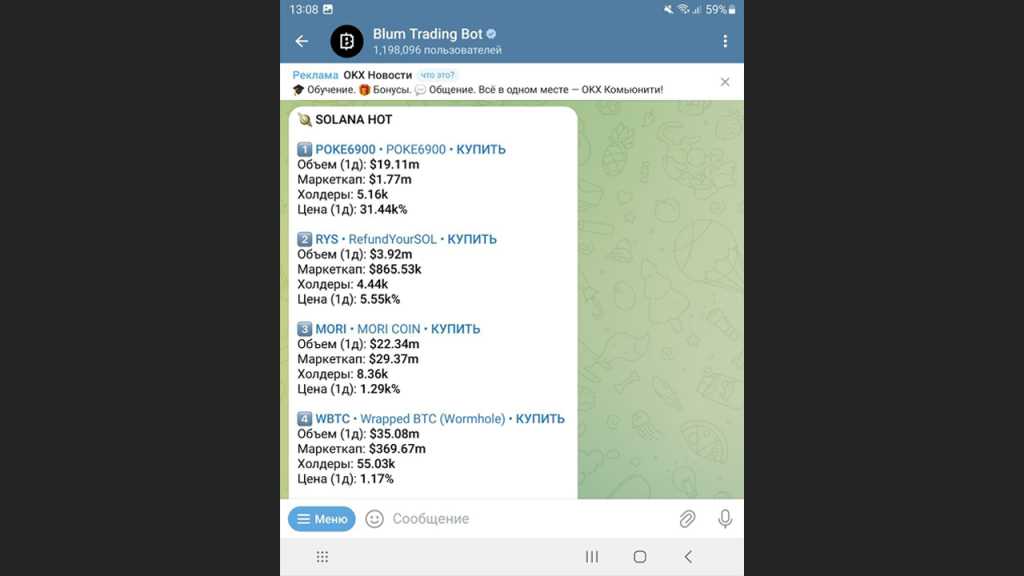Close the OKX ad banner
Image resolution: width=1024 pixels, height=576 pixels.
[725, 82]
